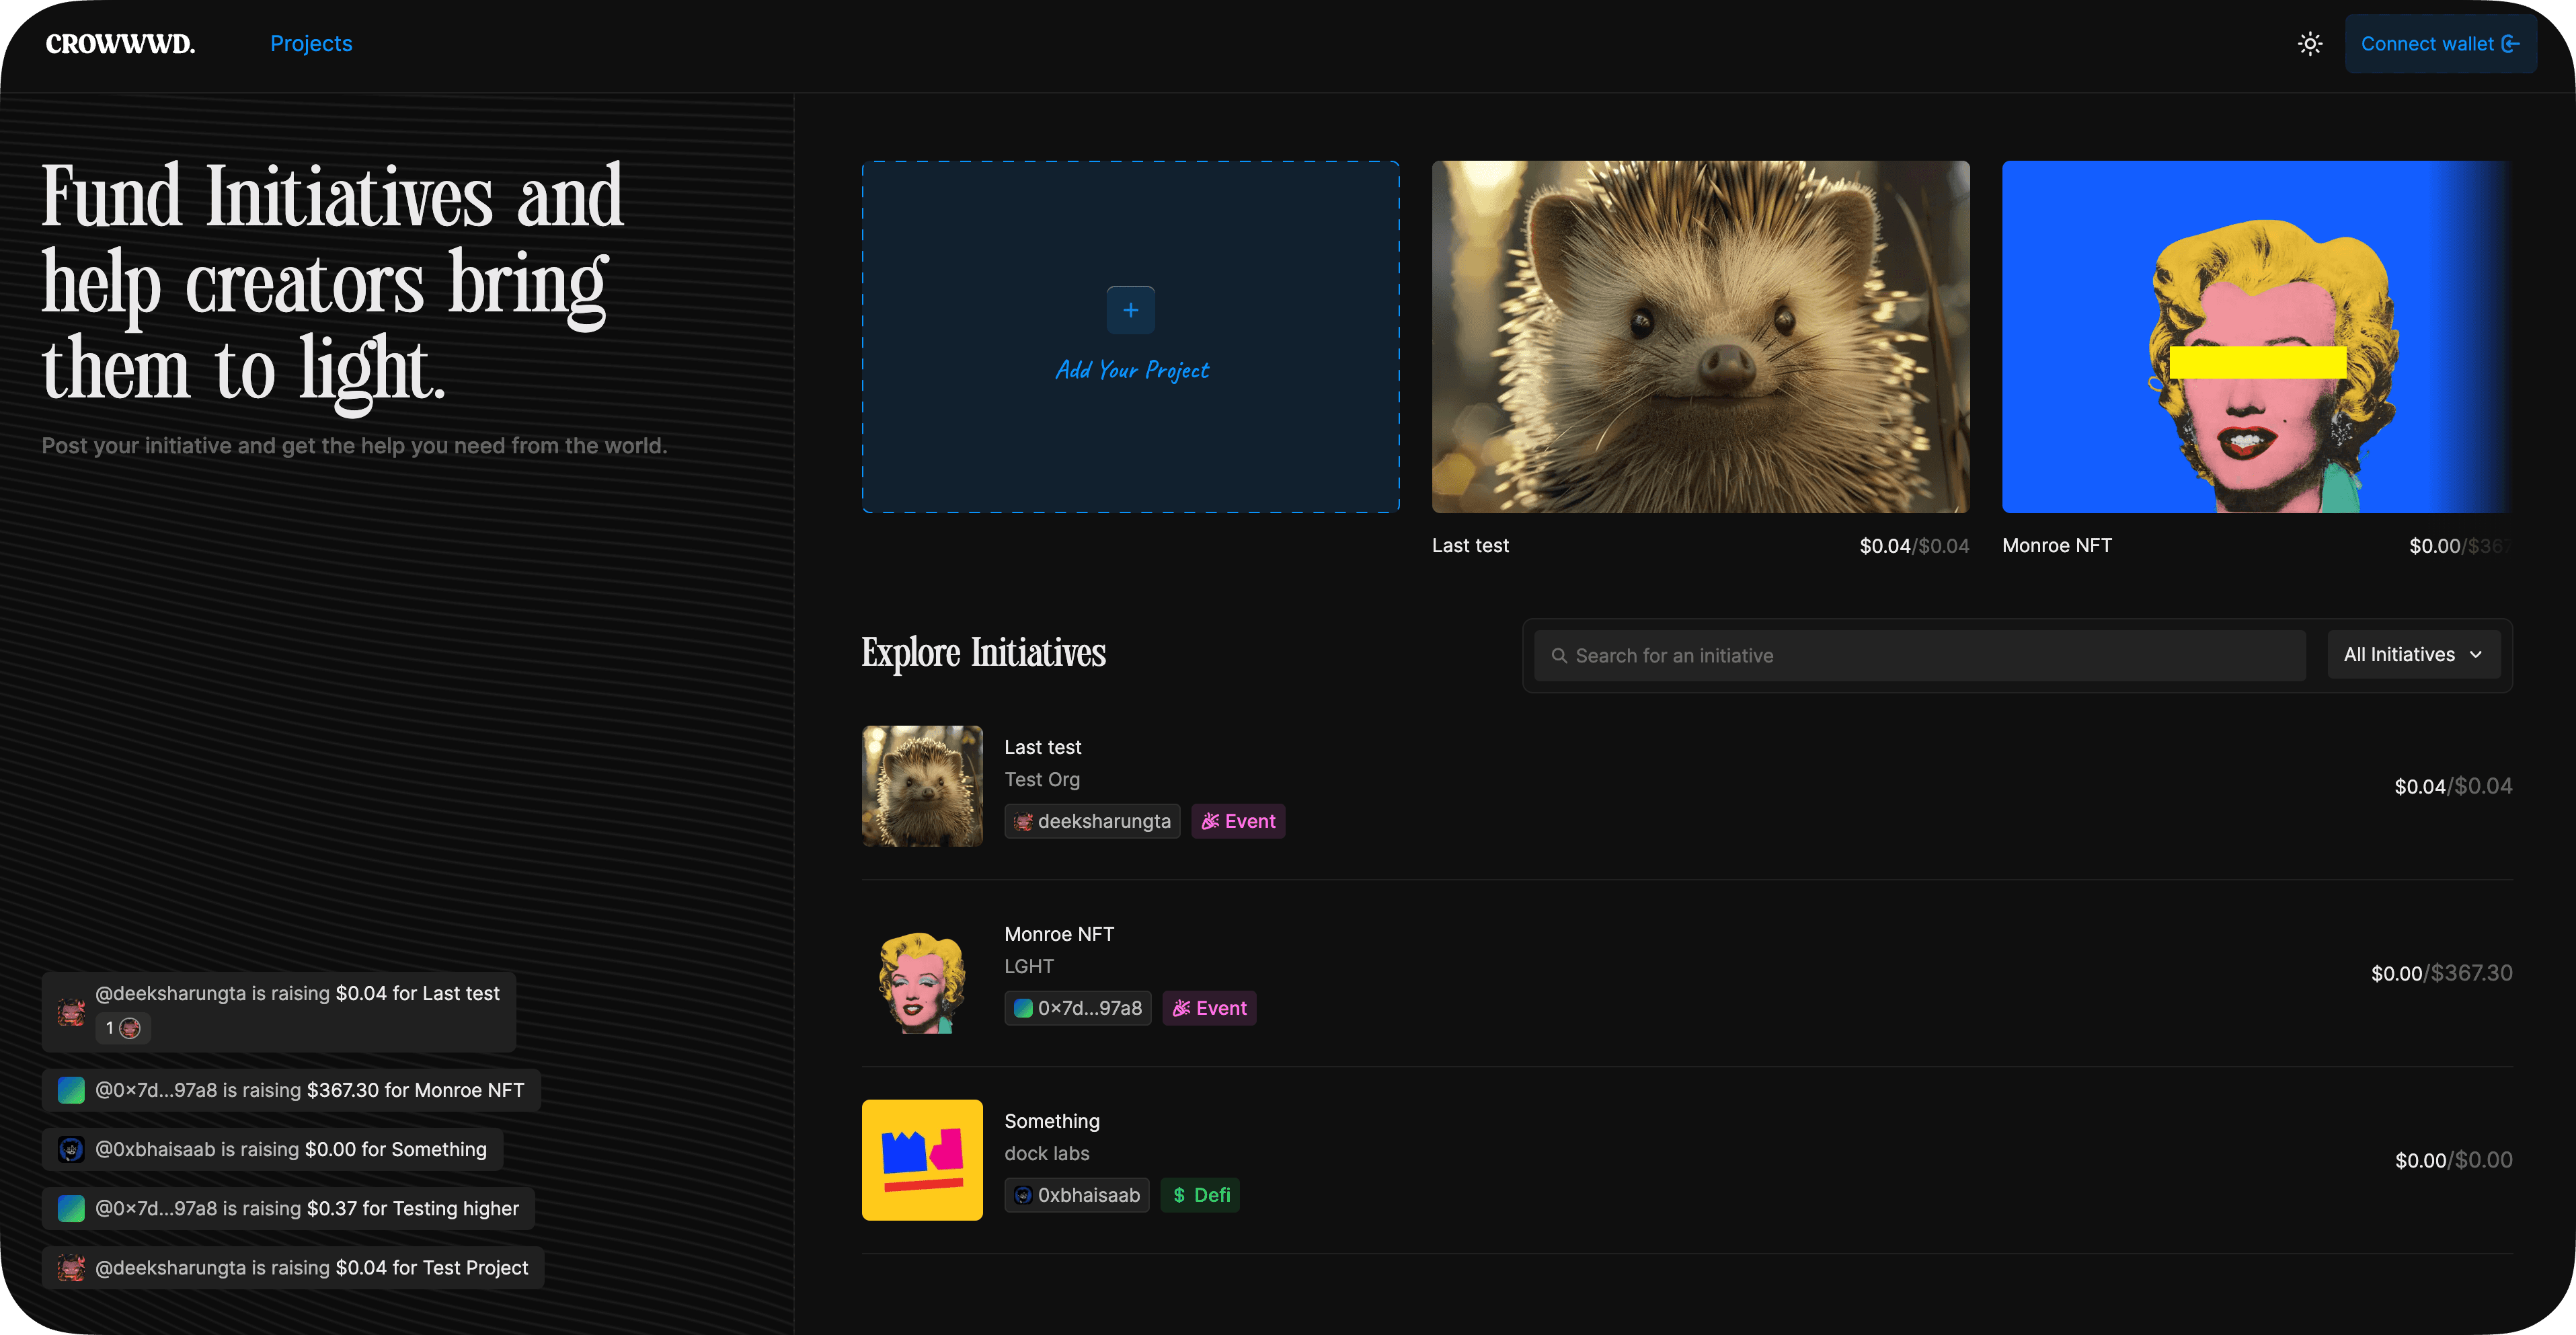Click the Defi tag on Something row
The height and width of the screenshot is (1335, 2576).
tap(1200, 1195)
